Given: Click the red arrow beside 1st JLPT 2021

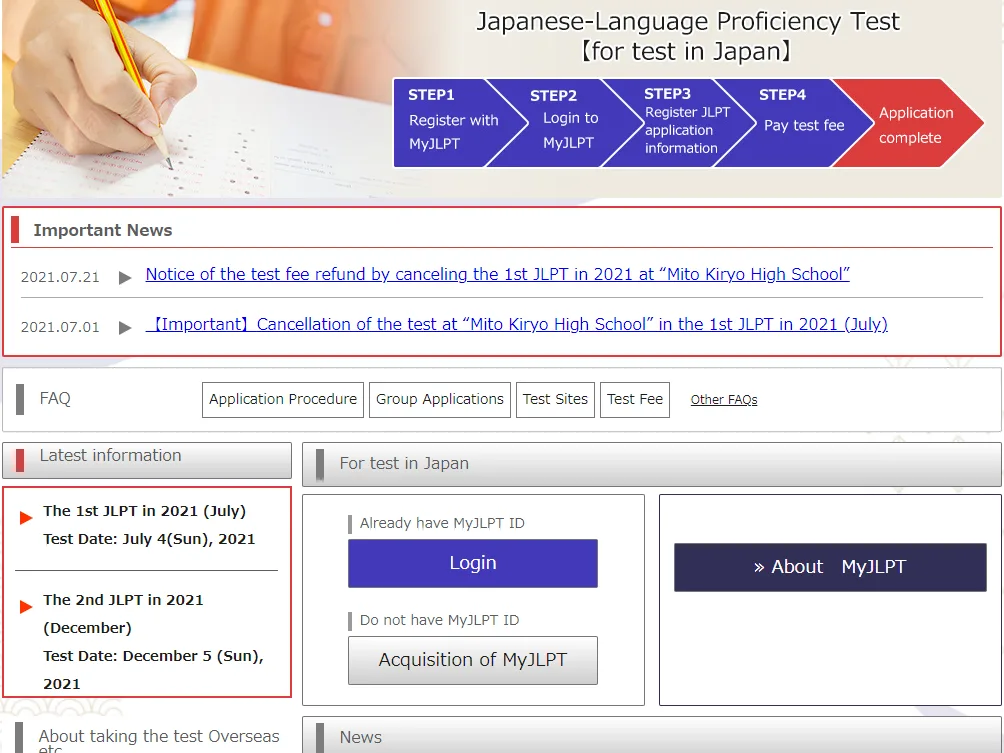Looking at the screenshot, I should click(26, 517).
